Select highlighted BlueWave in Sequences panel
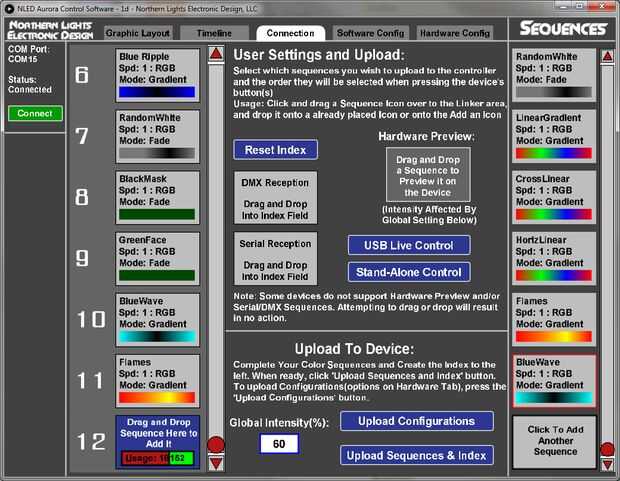Image resolution: width=620 pixels, height=481 pixels. pyautogui.click(x=554, y=381)
